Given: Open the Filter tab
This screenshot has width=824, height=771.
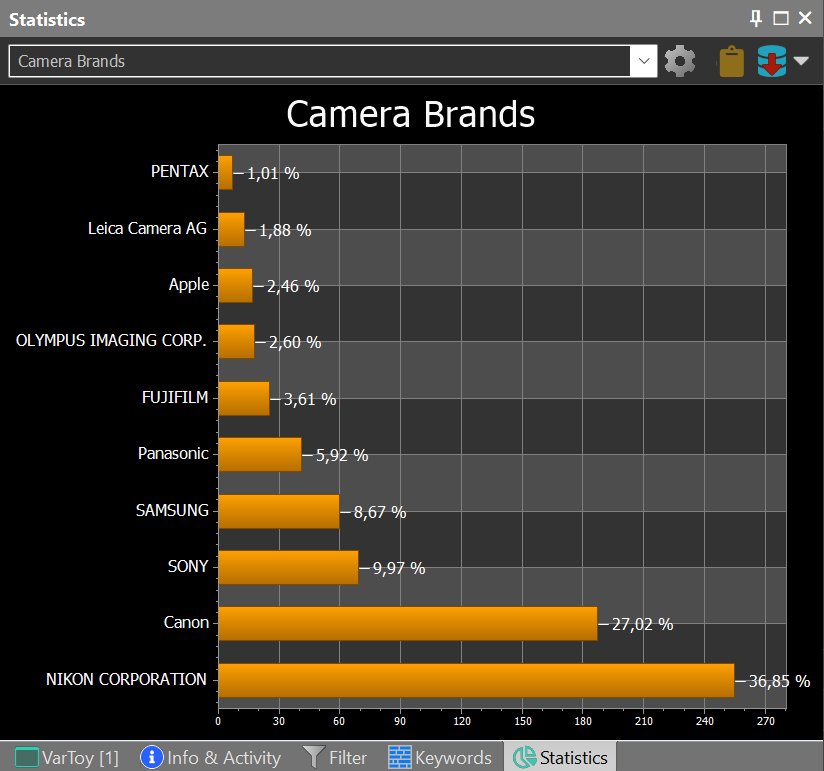Looking at the screenshot, I should click(337, 757).
